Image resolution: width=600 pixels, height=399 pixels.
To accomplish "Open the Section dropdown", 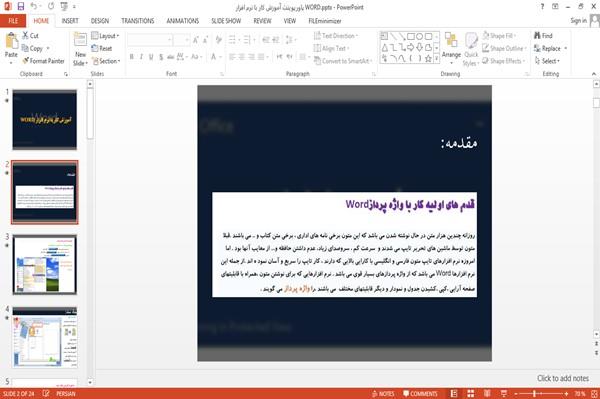I will [106, 61].
